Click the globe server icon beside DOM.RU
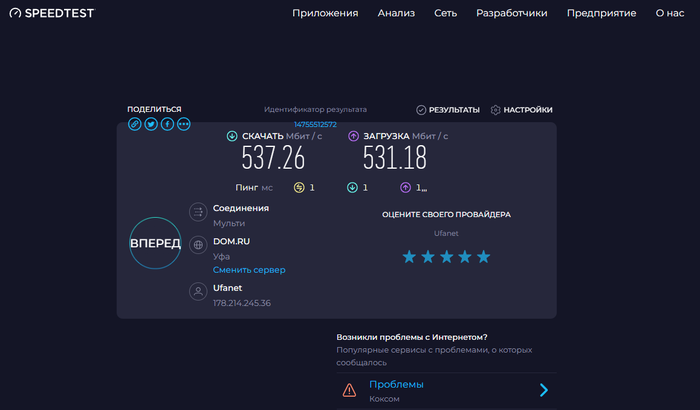This screenshot has height=410, width=700. pos(198,245)
